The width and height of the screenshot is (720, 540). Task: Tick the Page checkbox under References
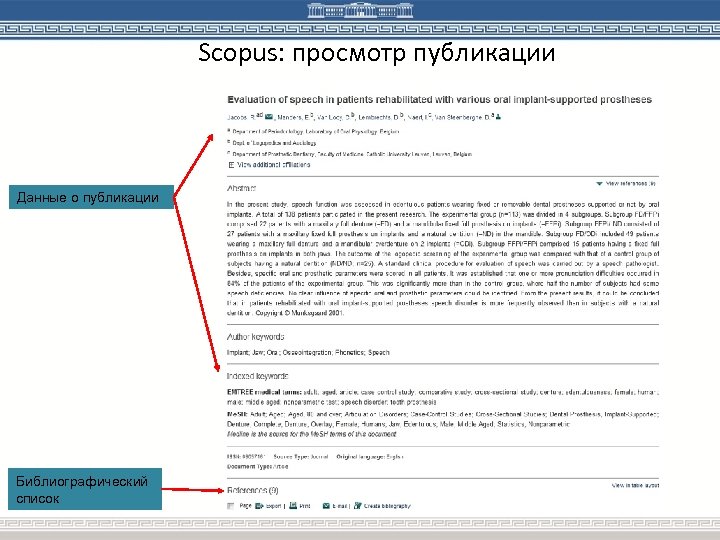[231, 506]
